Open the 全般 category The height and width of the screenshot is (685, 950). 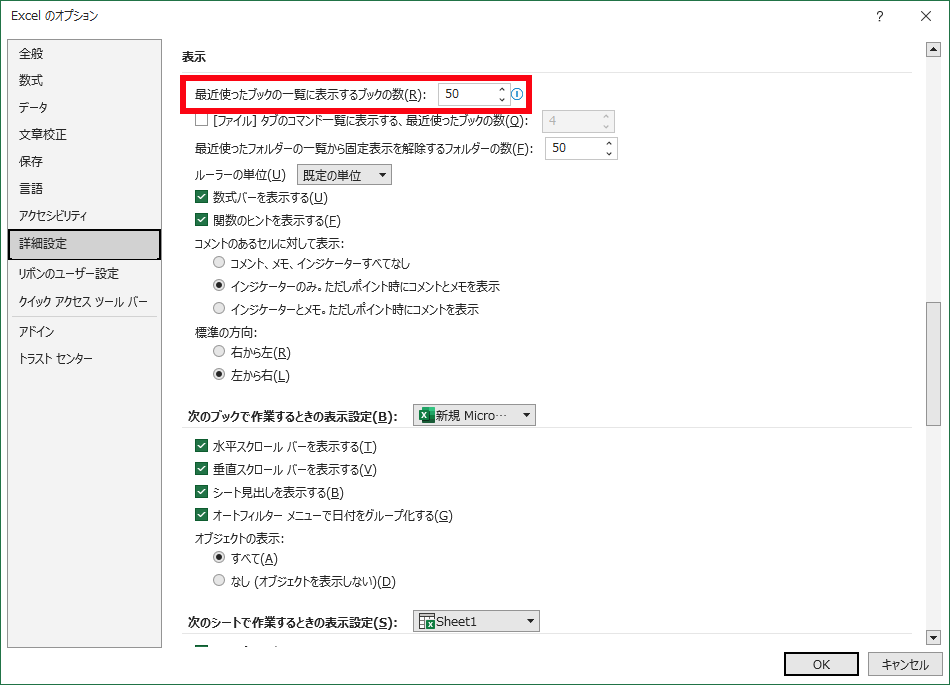(84, 53)
